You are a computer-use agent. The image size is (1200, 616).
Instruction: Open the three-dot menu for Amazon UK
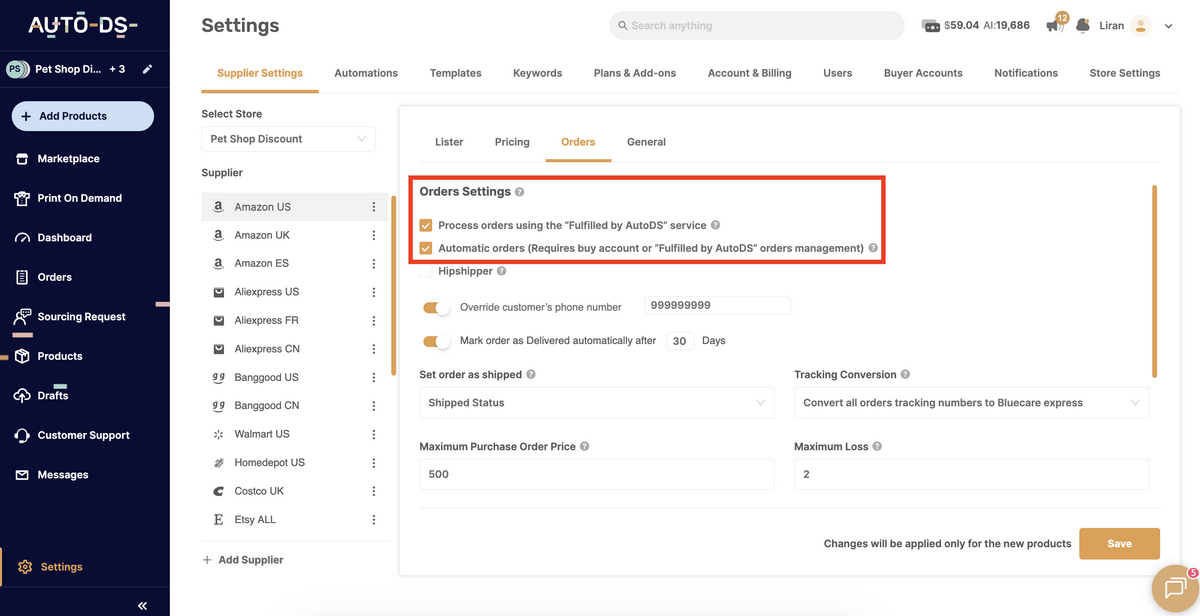pos(373,234)
